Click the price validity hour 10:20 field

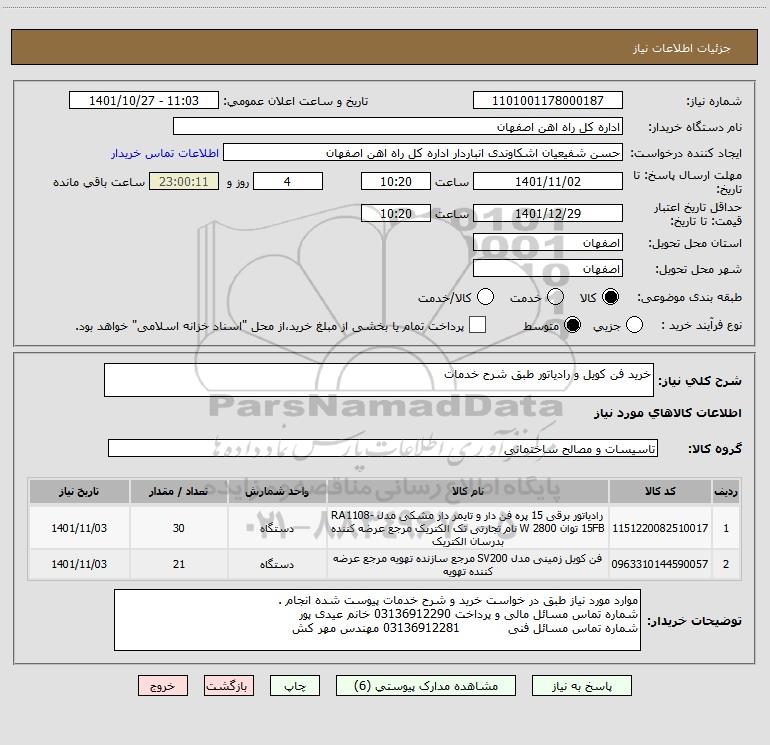pos(396,213)
